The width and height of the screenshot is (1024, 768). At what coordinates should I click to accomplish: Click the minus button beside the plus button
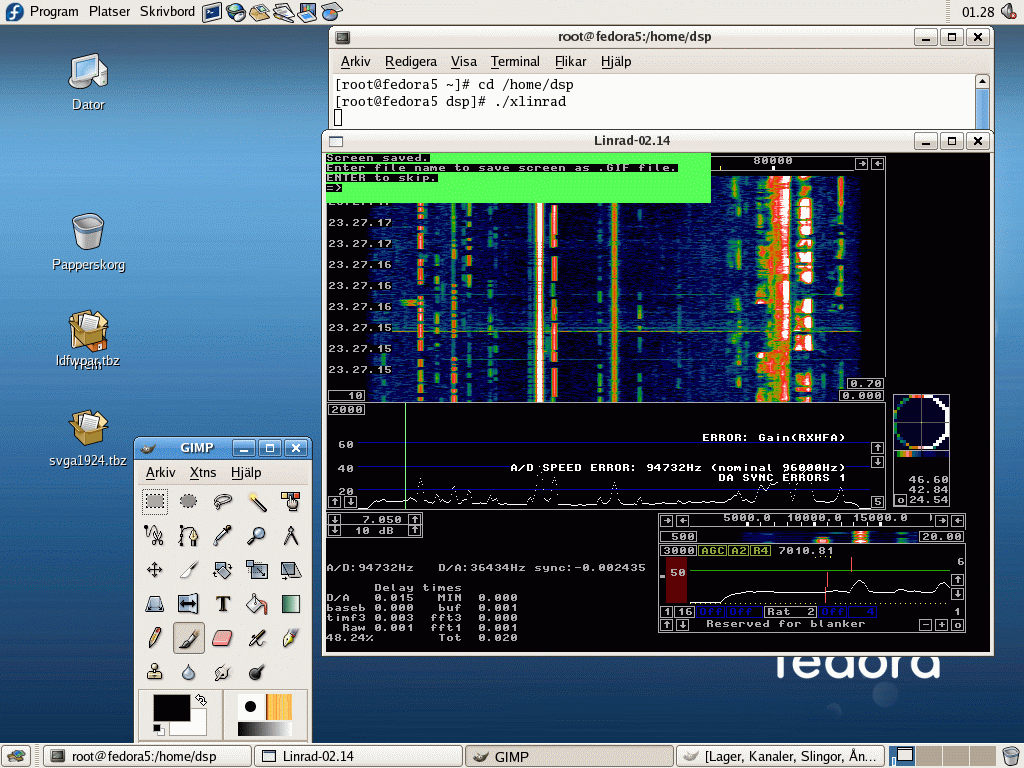tap(925, 625)
